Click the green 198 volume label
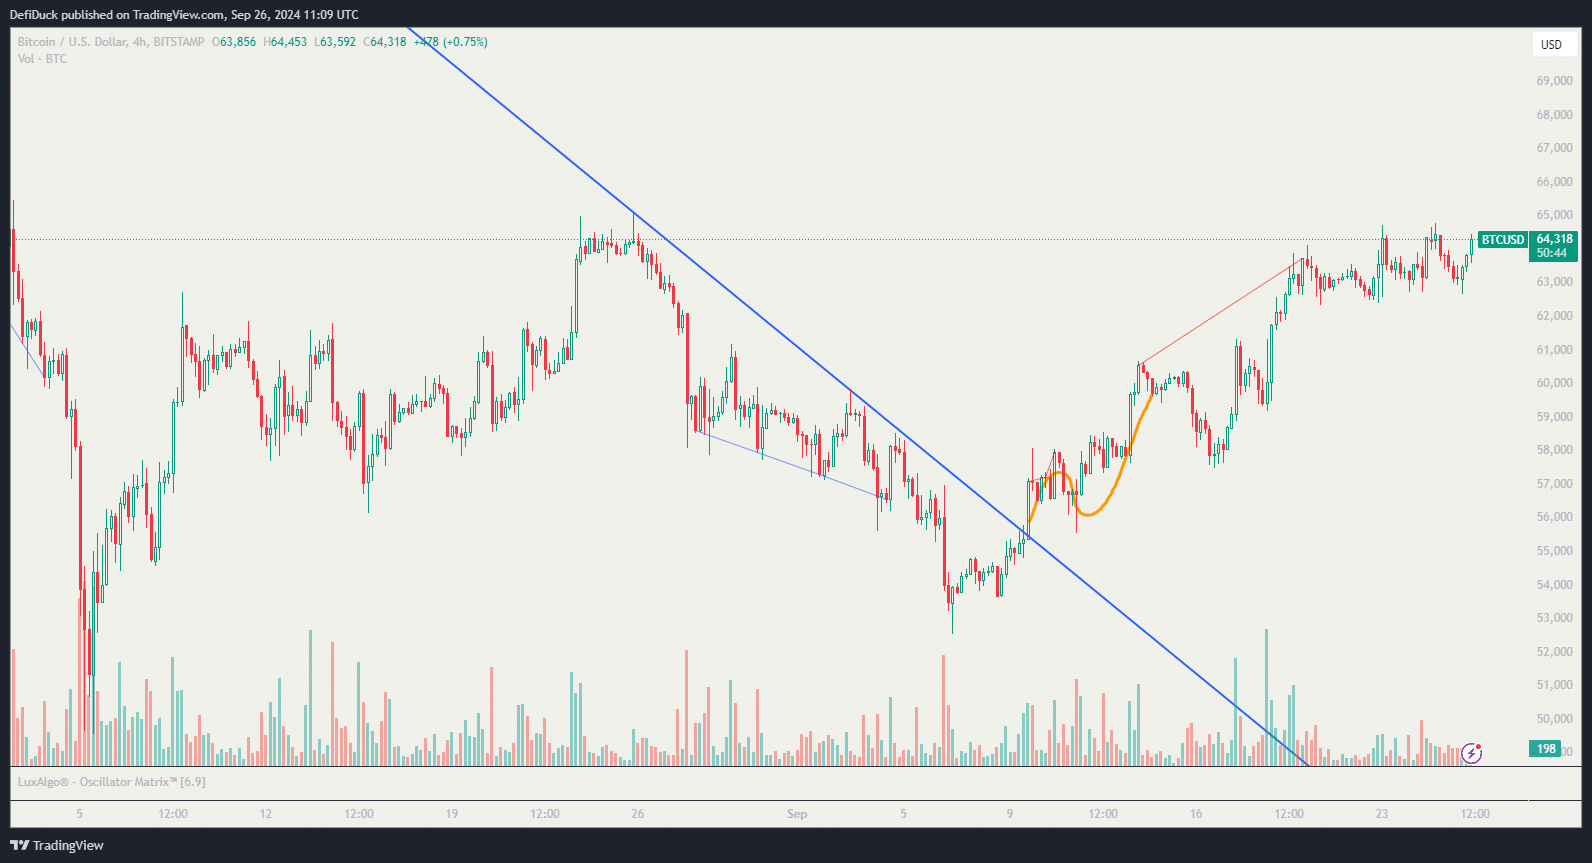 tap(1546, 749)
